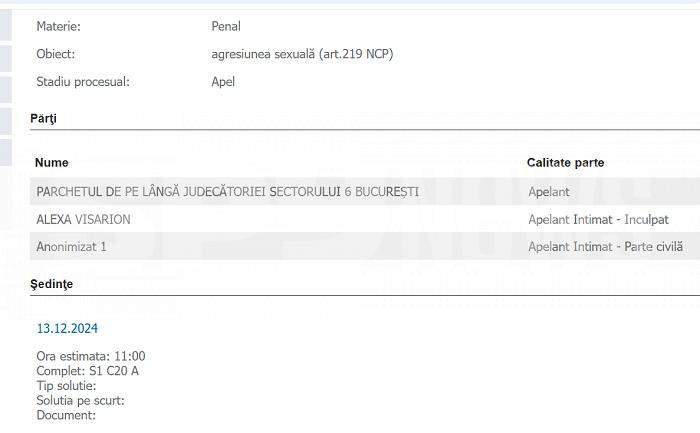Click the Obiect: field label
The width and height of the screenshot is (700, 433).
coord(56,54)
